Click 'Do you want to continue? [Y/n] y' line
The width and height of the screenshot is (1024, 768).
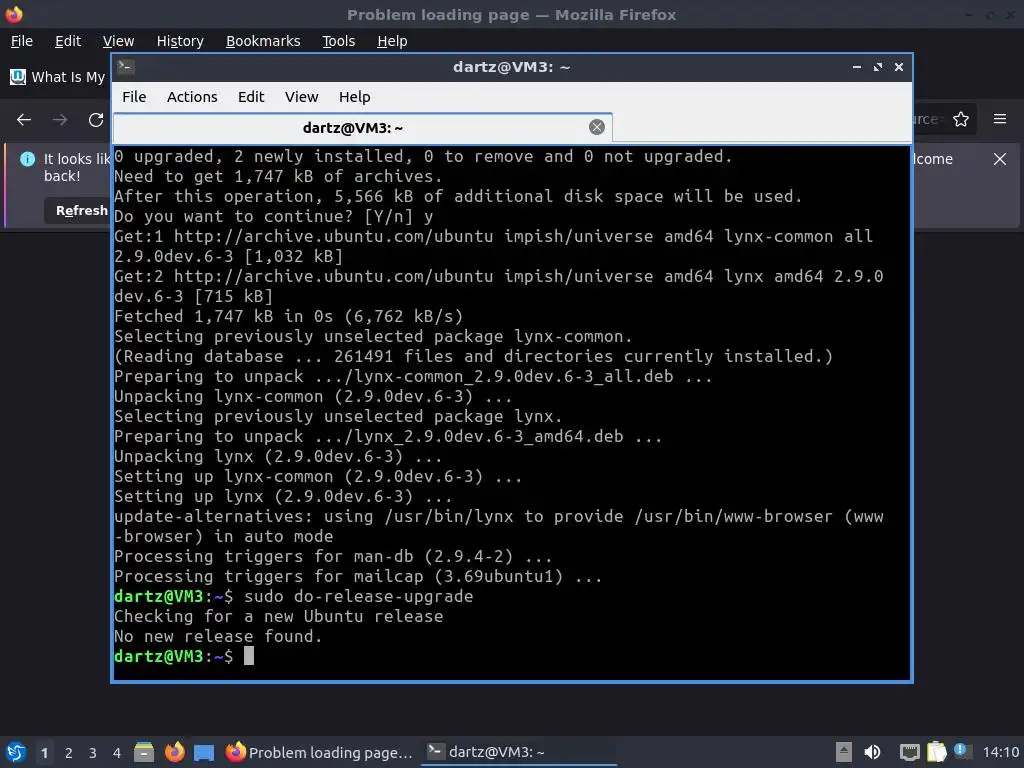coord(273,216)
